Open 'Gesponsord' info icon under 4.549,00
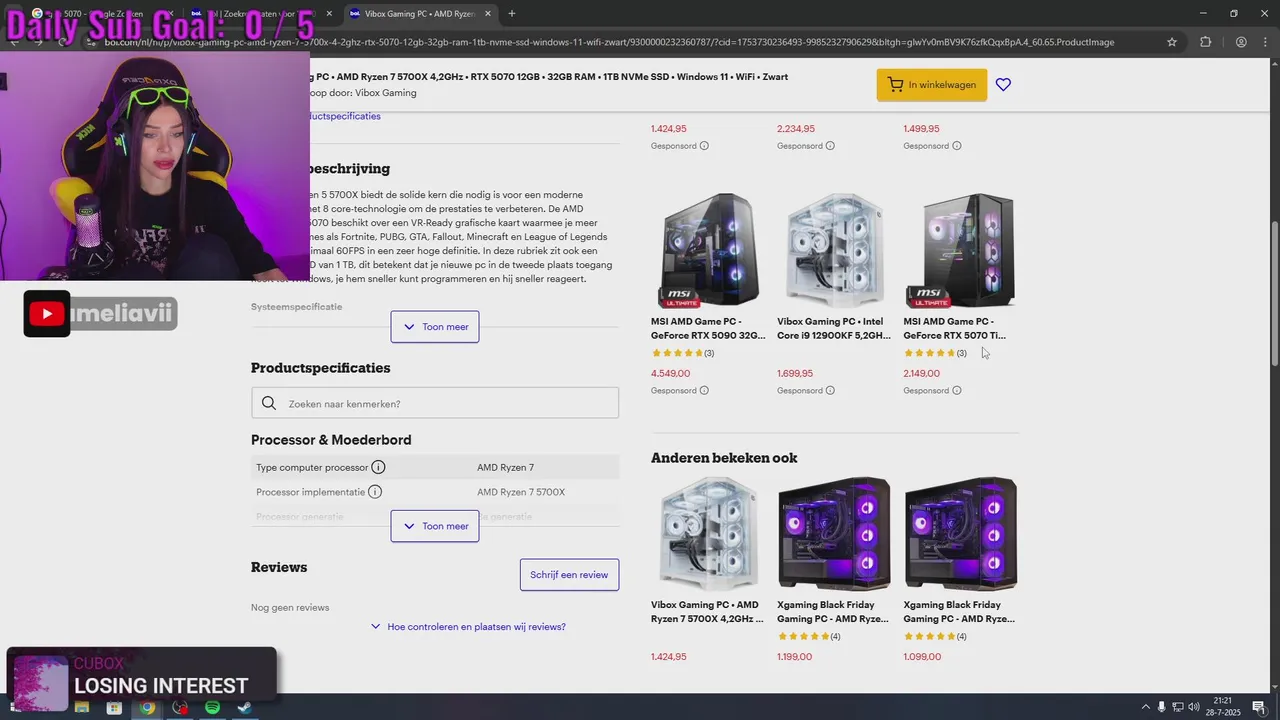 pos(704,391)
